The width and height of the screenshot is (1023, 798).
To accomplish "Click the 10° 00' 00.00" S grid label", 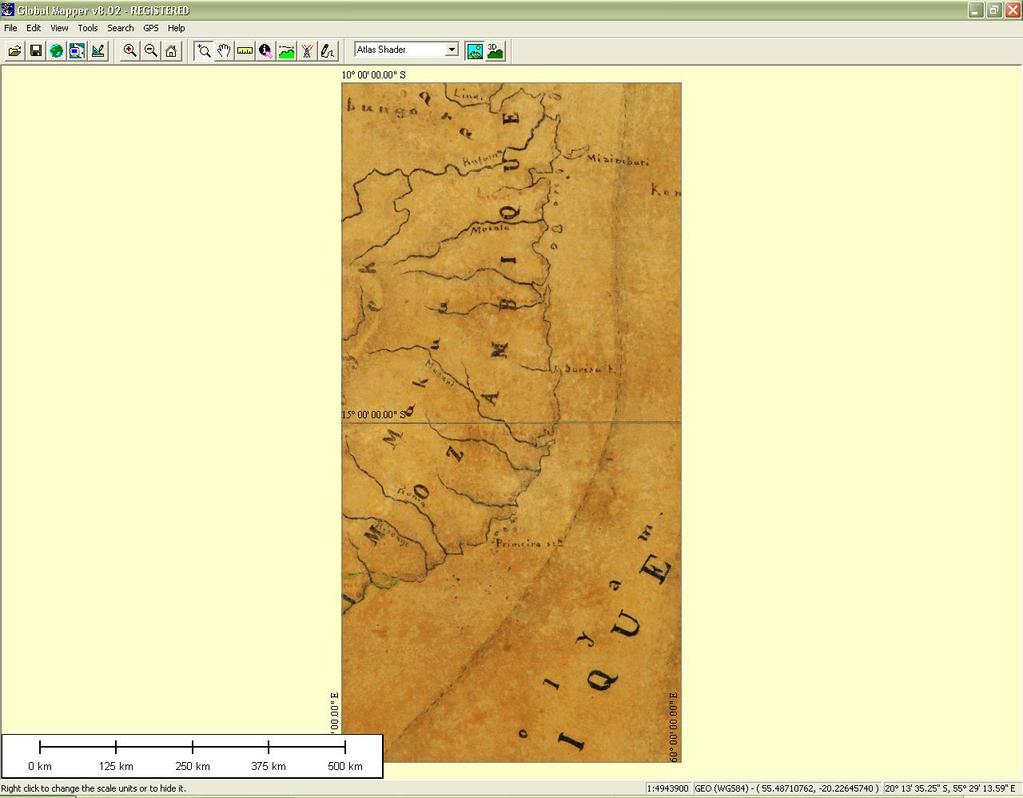I will 373,75.
